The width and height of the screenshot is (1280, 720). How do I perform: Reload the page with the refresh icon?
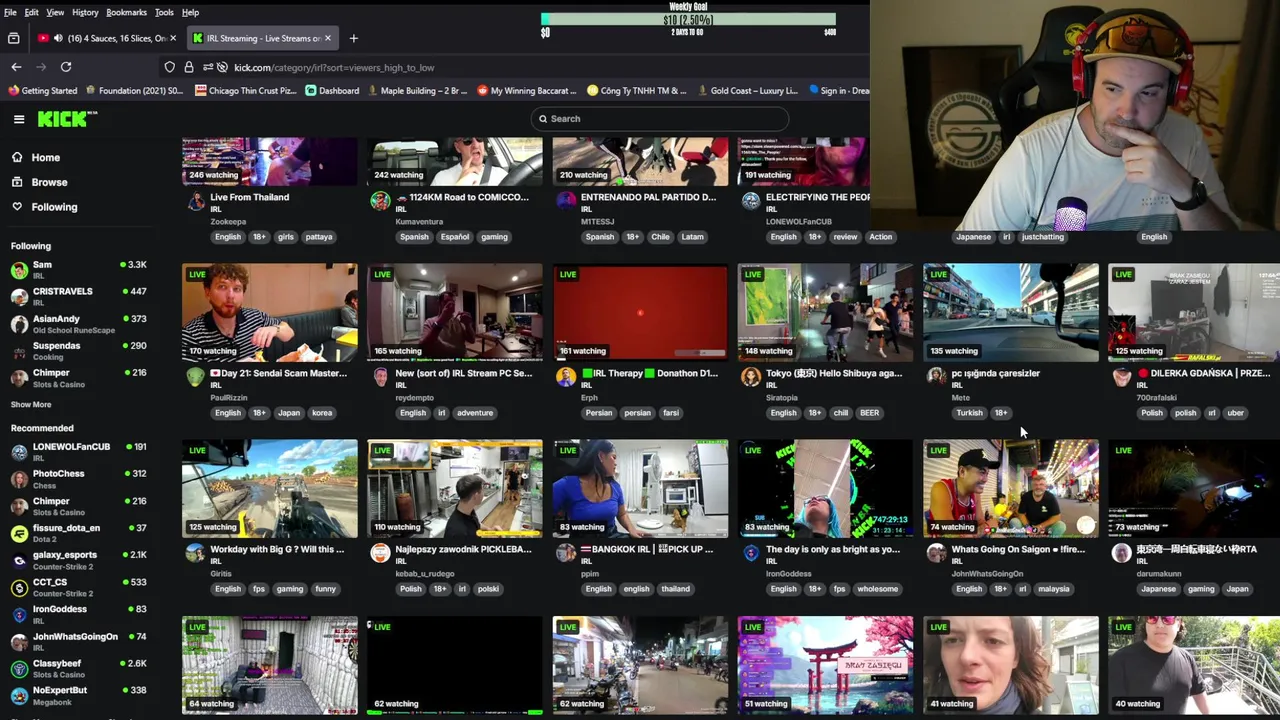click(x=66, y=67)
